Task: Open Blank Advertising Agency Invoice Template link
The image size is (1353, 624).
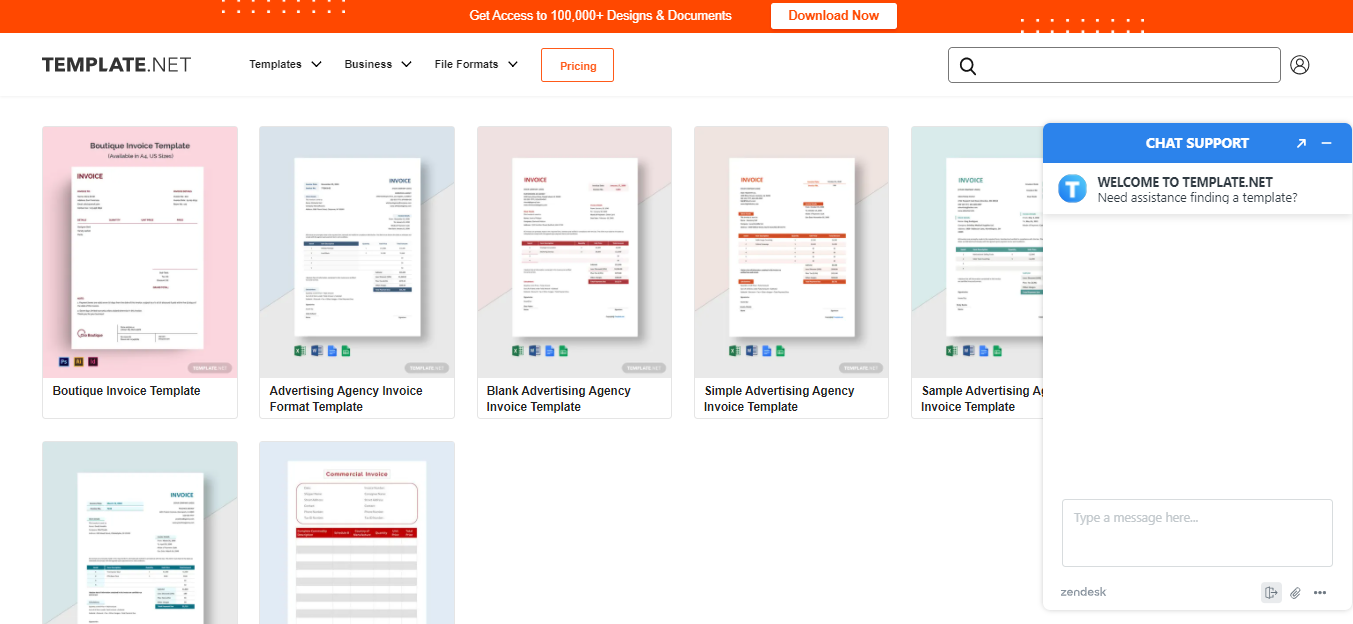Action: [x=558, y=398]
